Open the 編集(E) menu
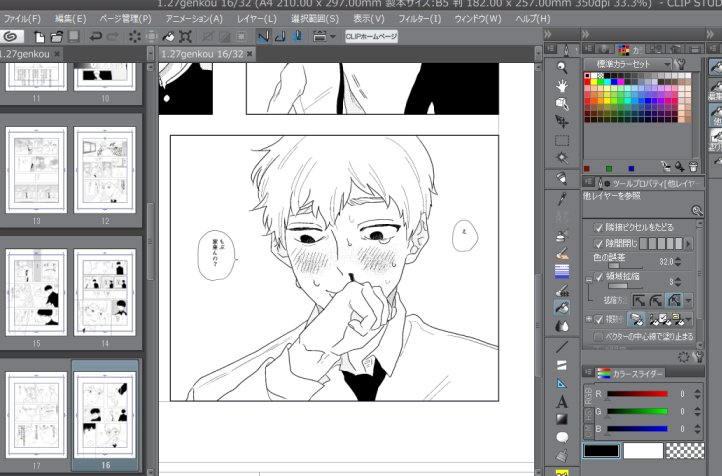This screenshot has width=722, height=476. coord(70,19)
